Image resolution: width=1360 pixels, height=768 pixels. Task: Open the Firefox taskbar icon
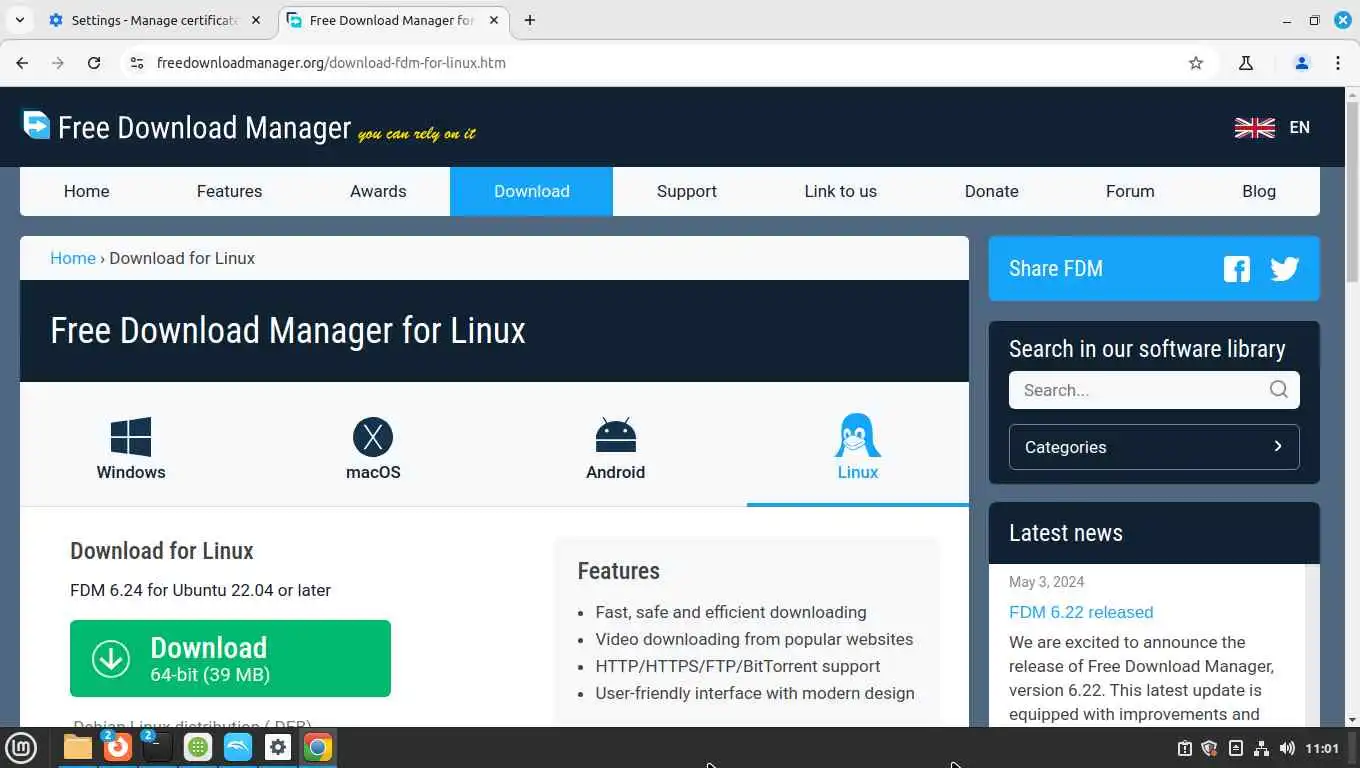point(118,747)
